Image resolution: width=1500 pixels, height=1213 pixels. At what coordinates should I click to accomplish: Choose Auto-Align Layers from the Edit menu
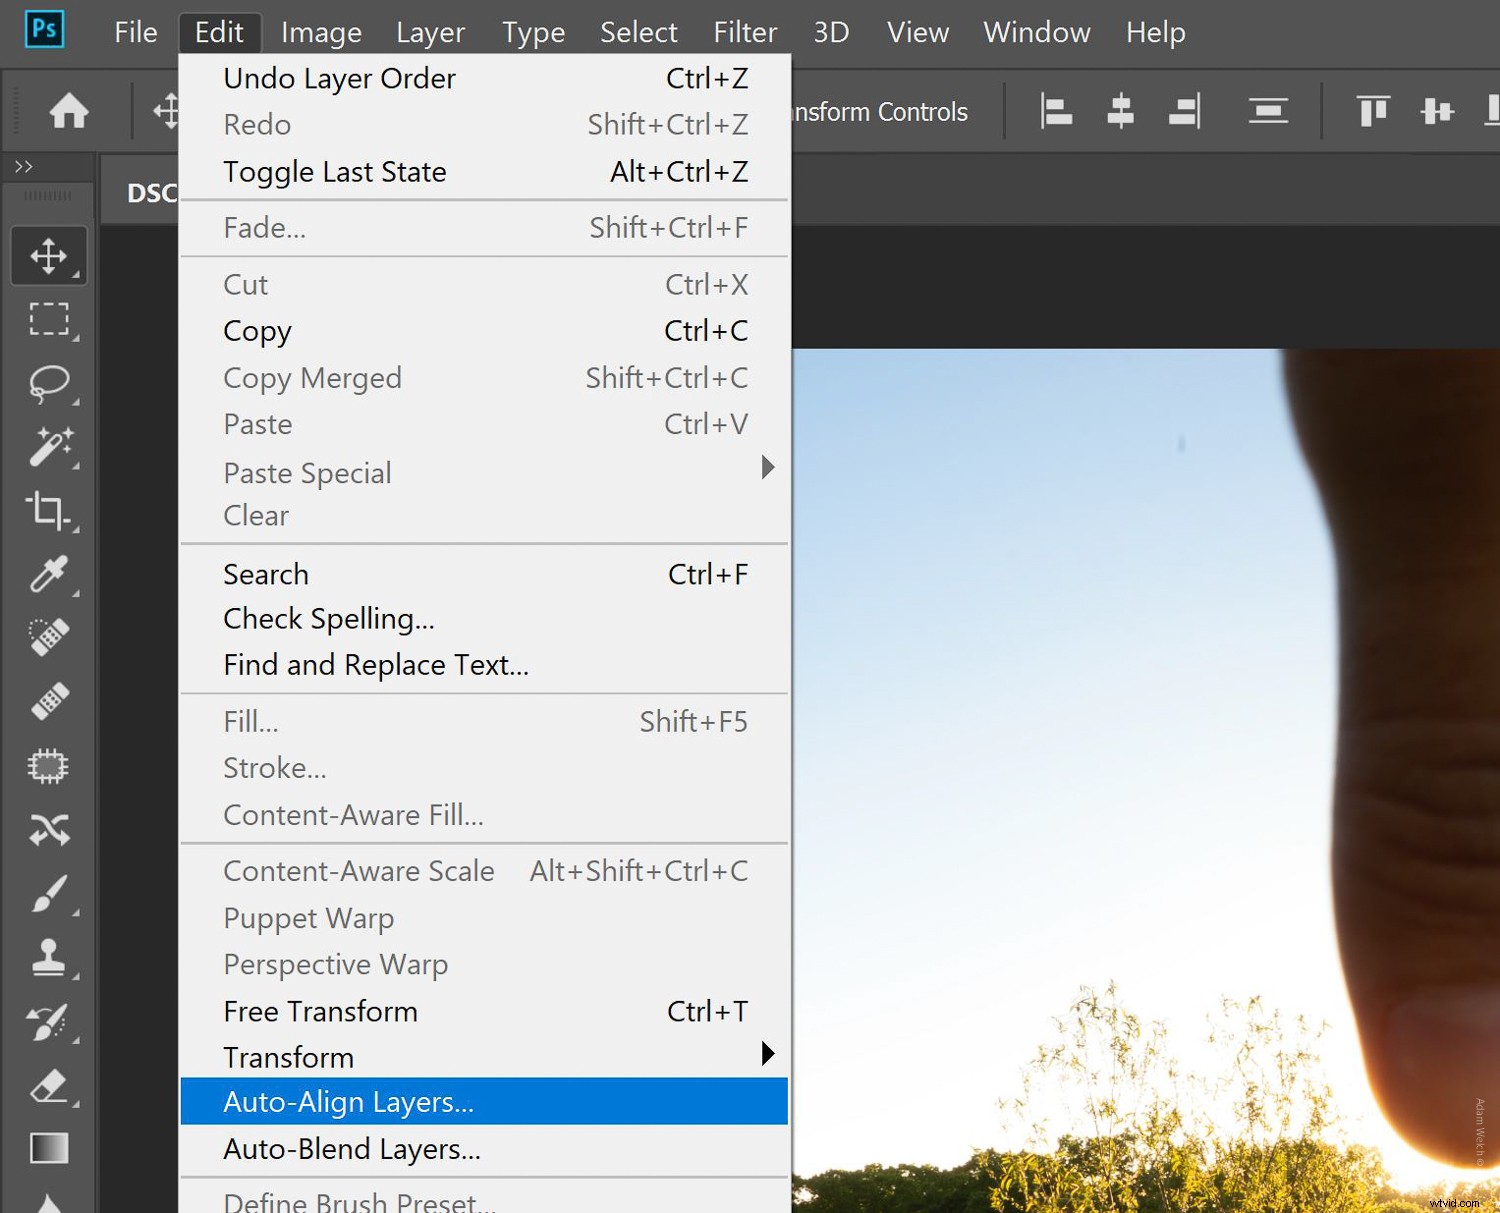coord(349,1101)
